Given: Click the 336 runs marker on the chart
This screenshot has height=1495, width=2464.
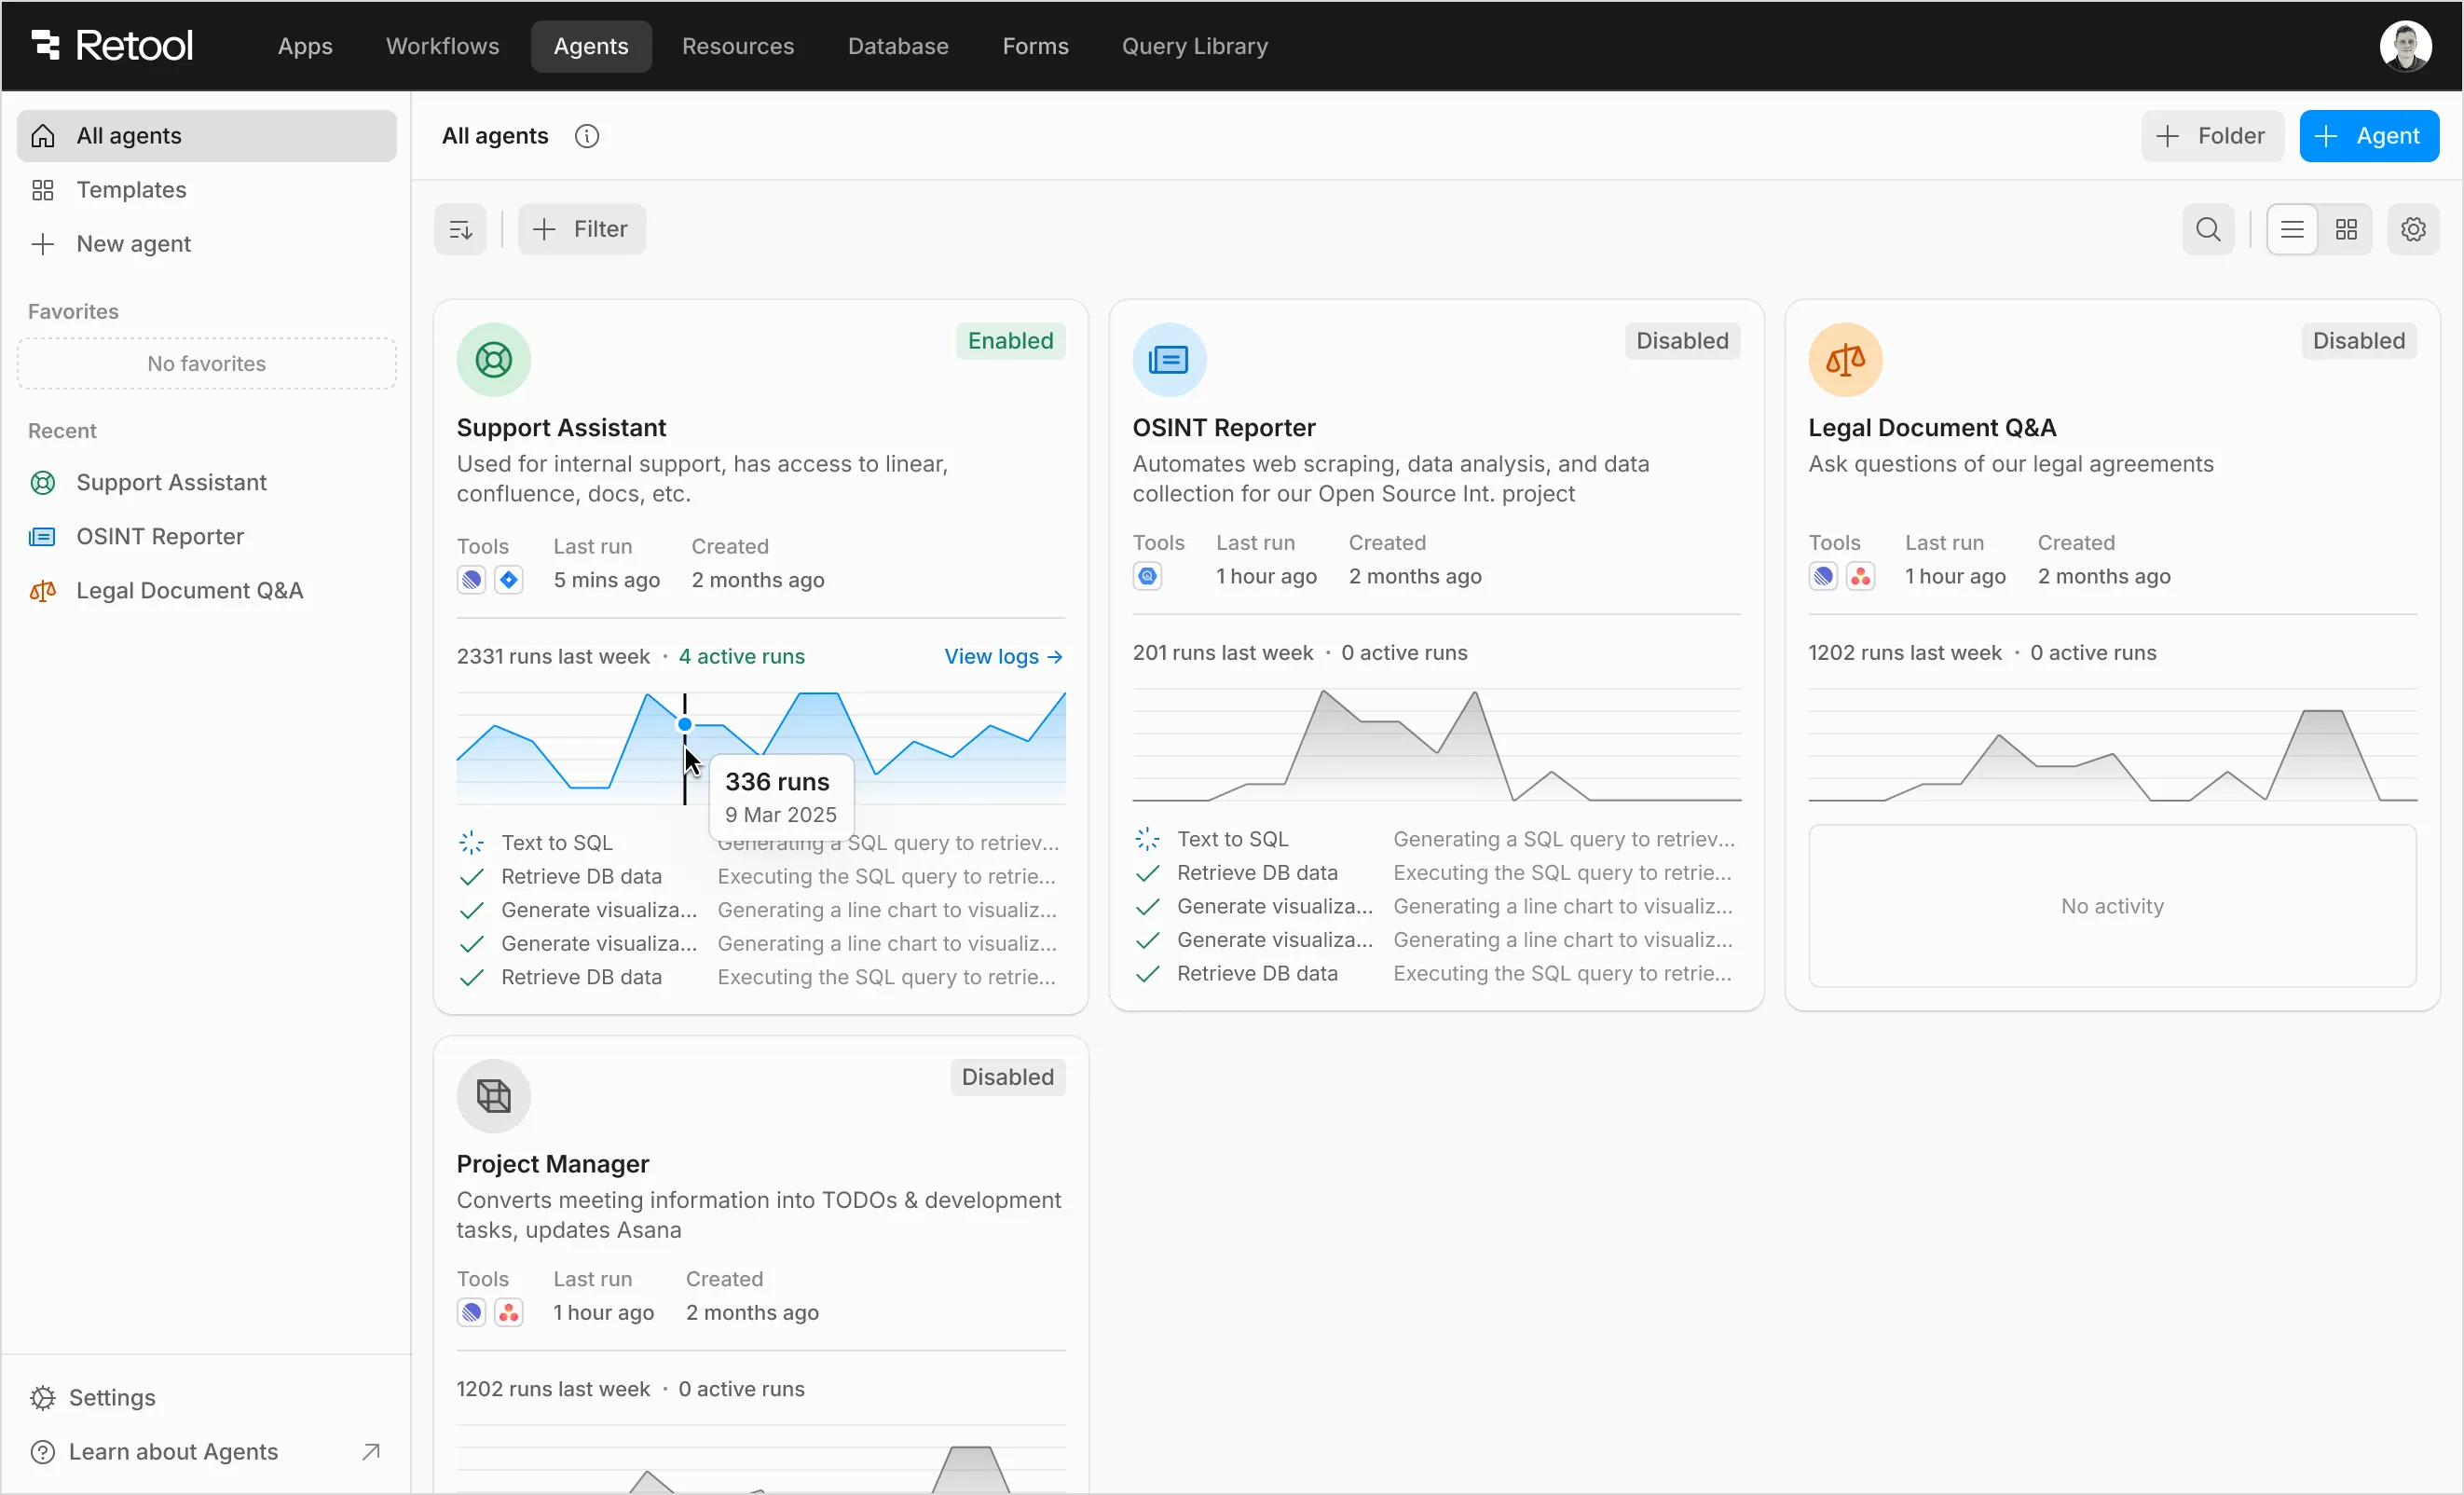Looking at the screenshot, I should click(x=685, y=724).
